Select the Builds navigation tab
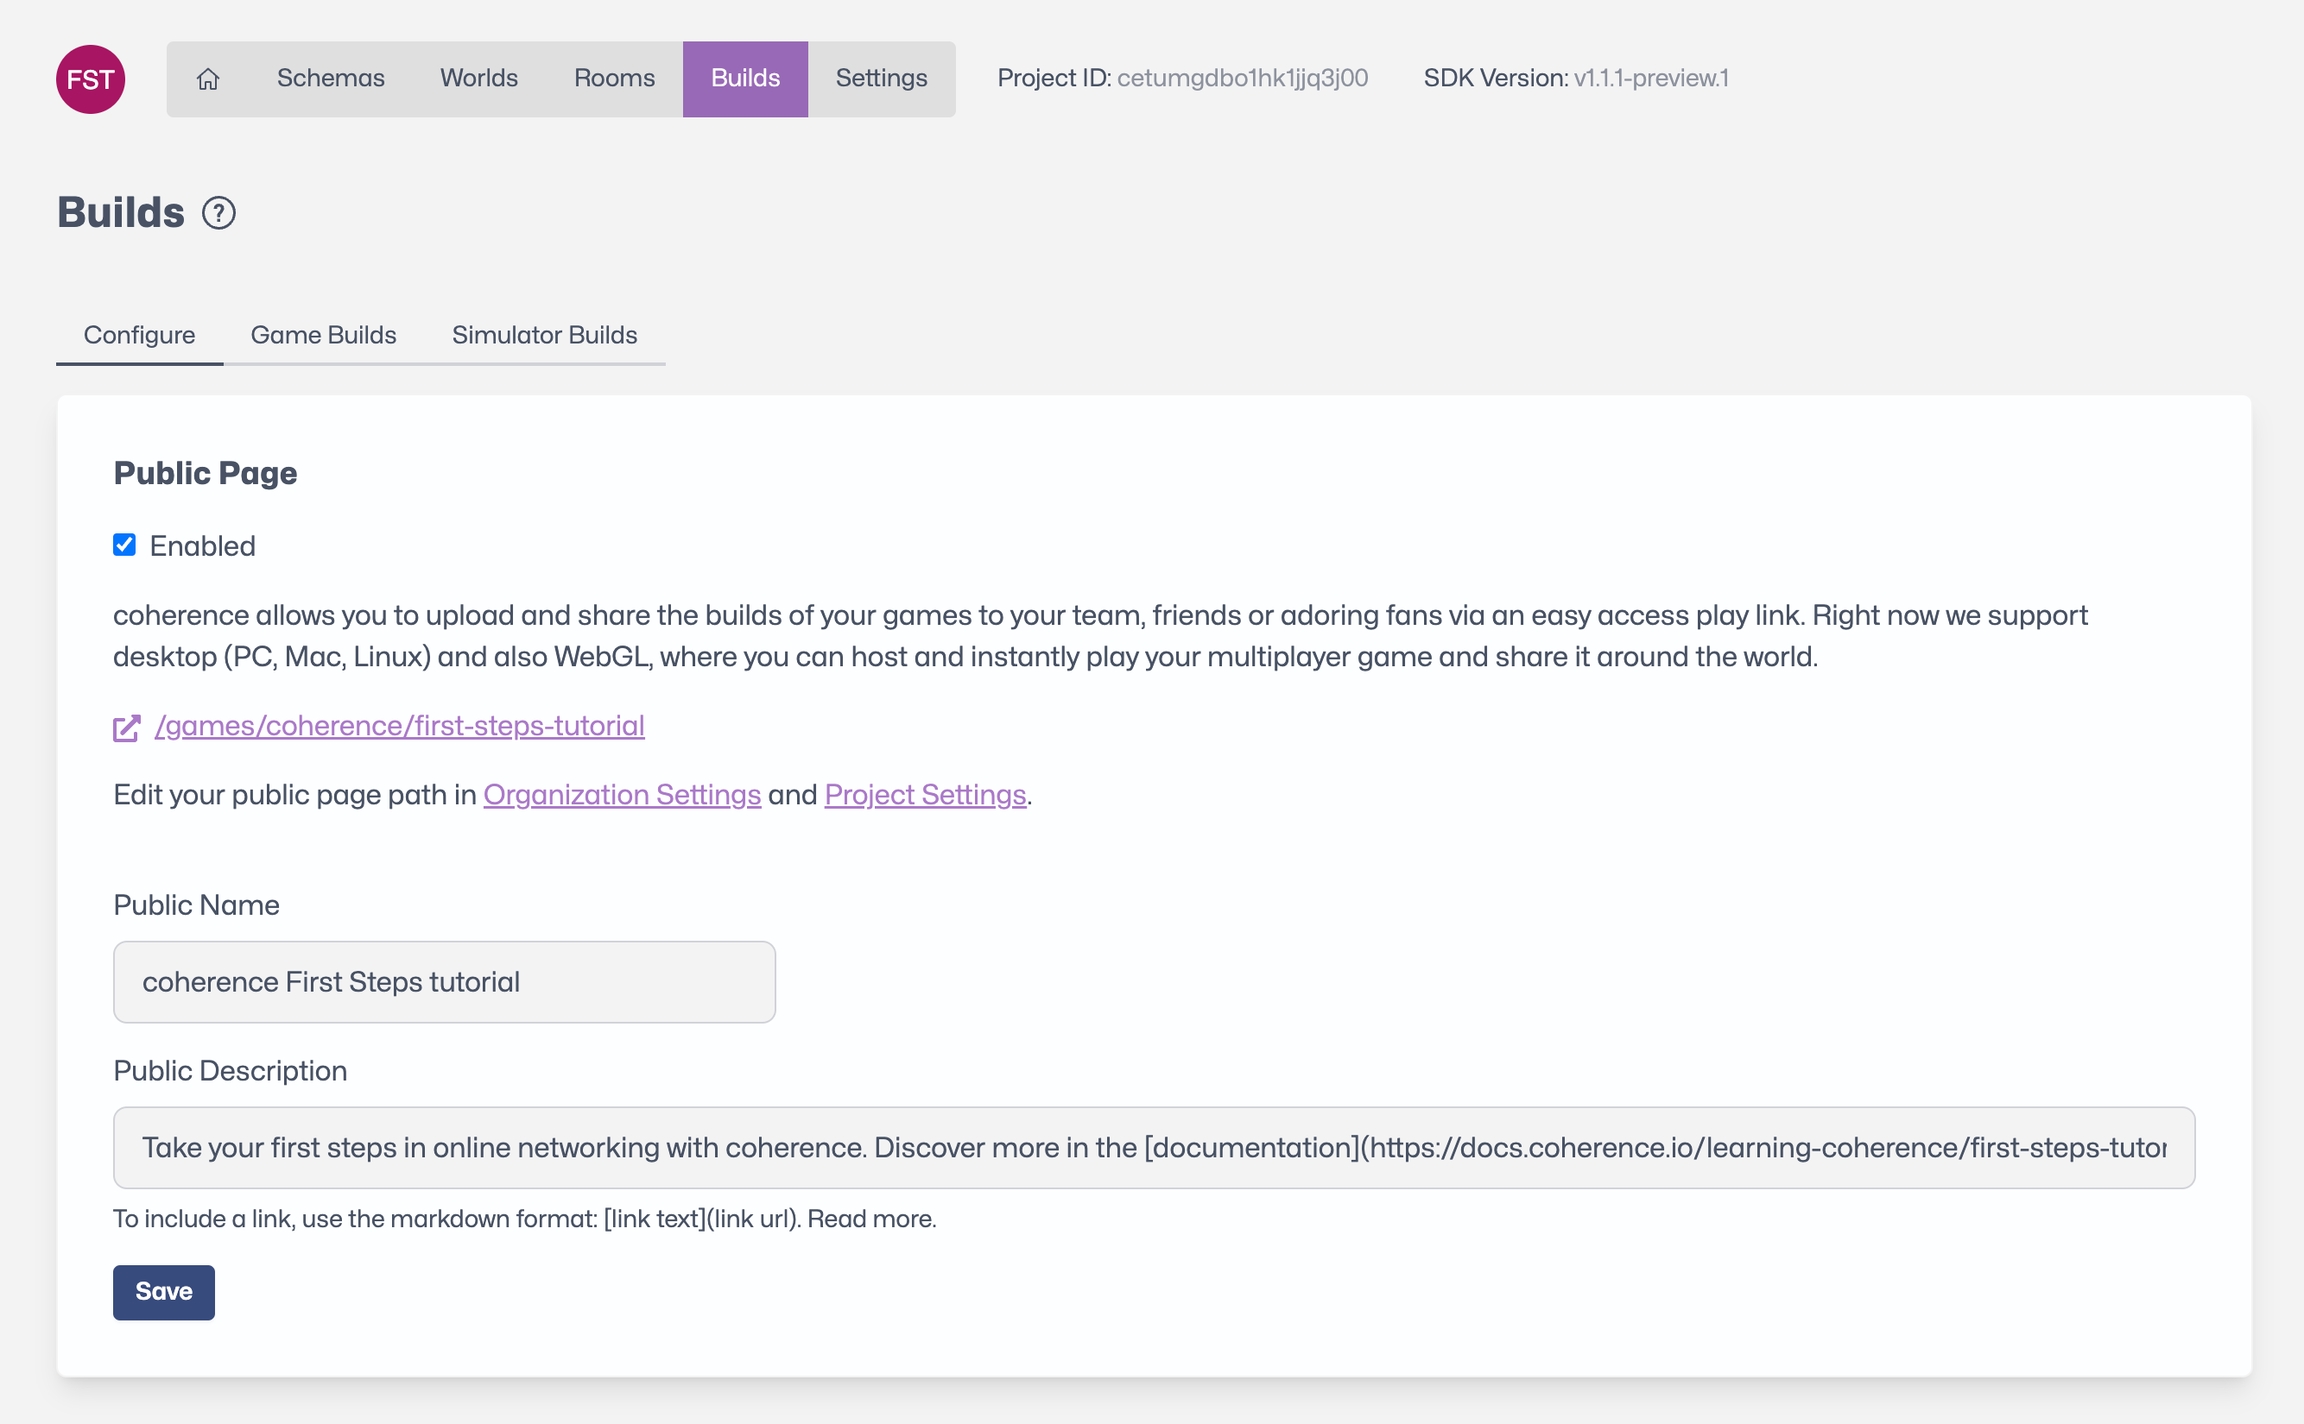 pos(745,79)
